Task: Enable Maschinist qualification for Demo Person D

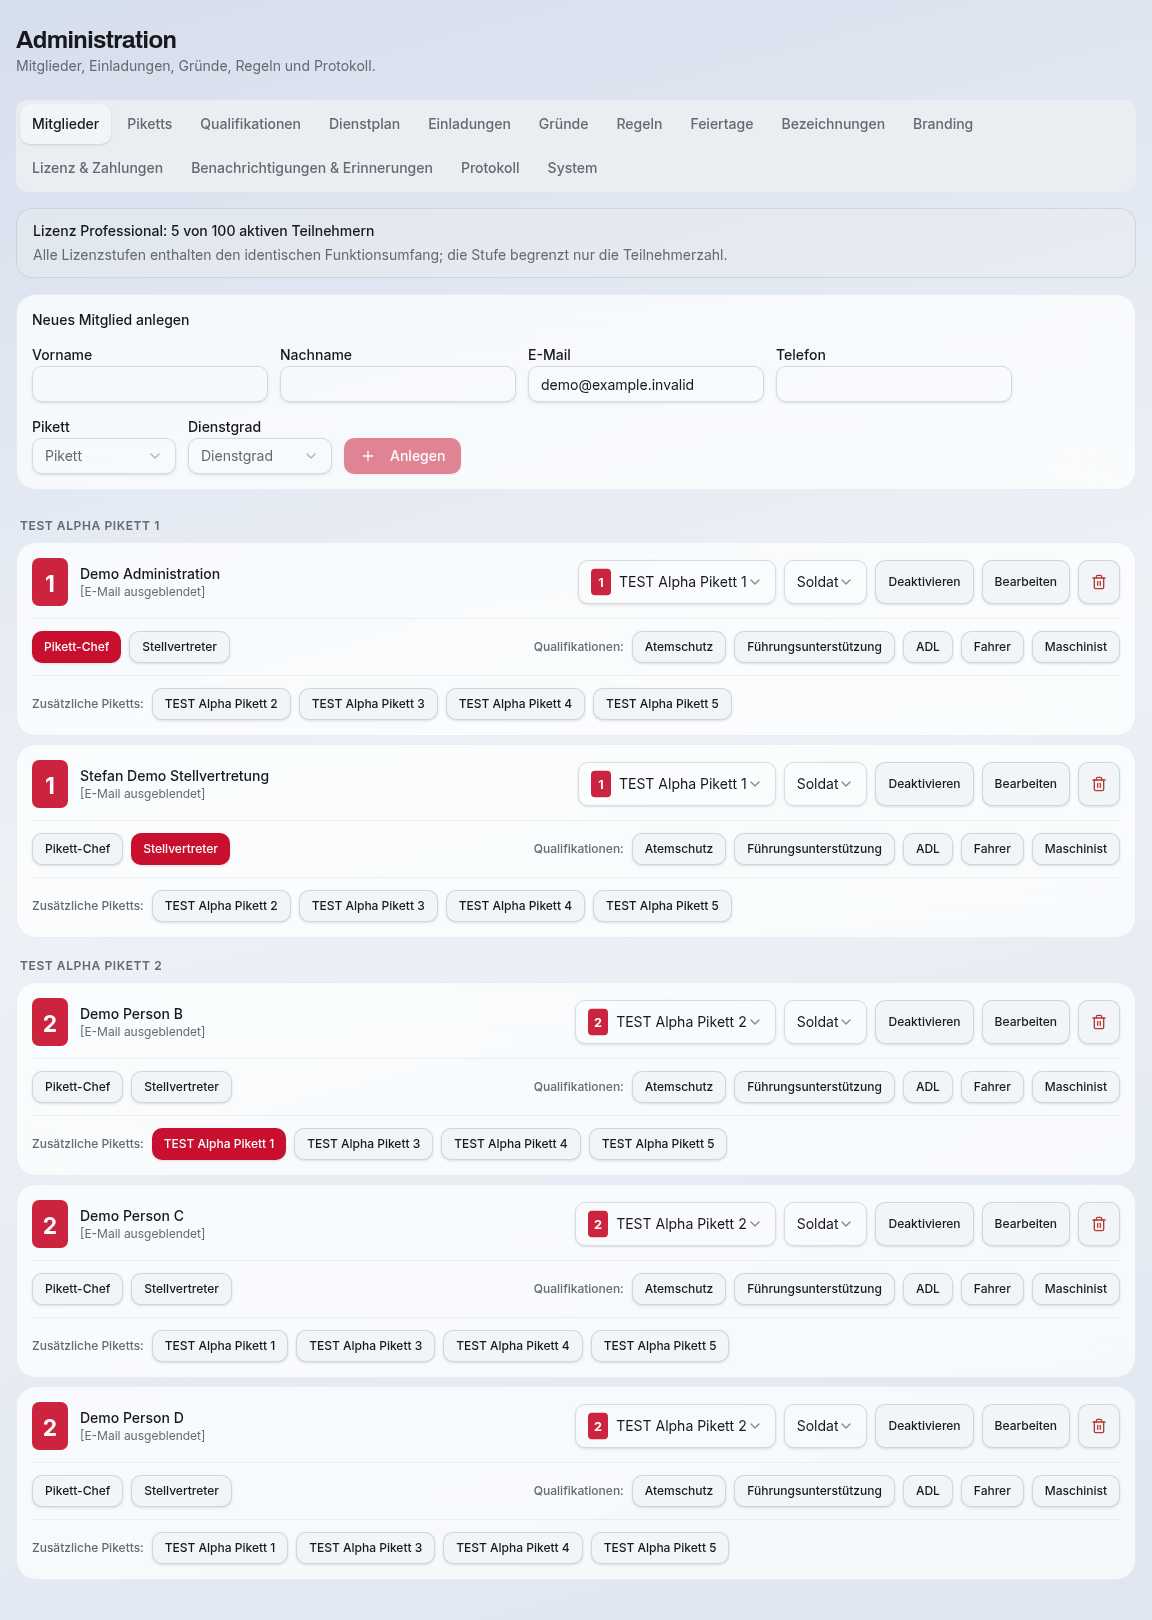Action: pos(1076,1491)
